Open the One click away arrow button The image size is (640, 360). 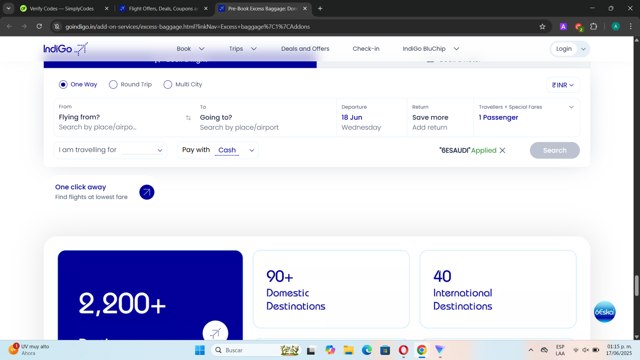pos(147,192)
